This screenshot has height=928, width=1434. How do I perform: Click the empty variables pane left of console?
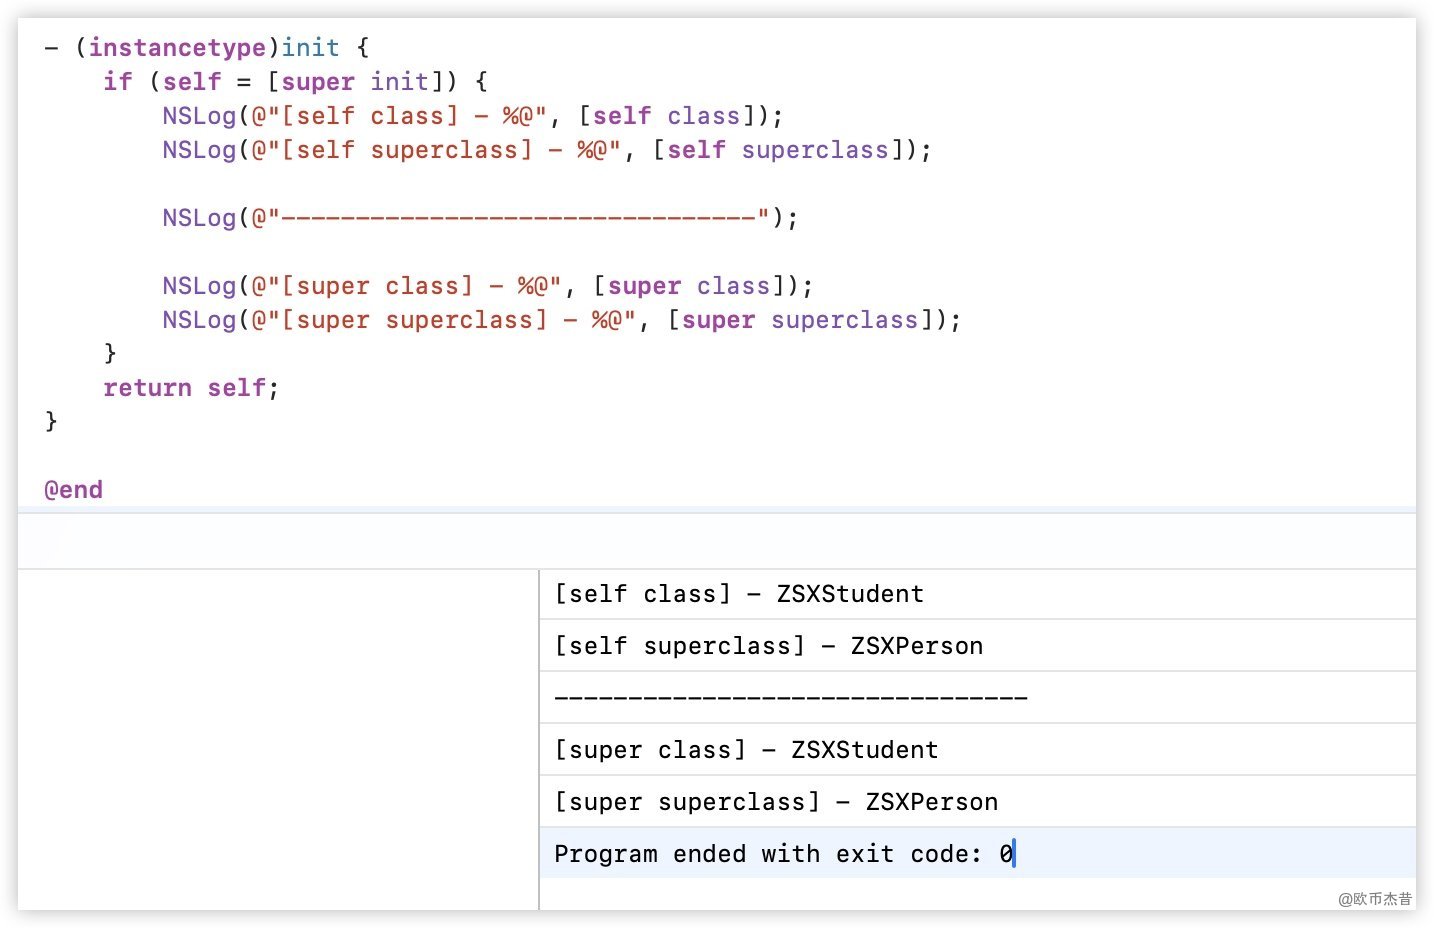click(278, 740)
